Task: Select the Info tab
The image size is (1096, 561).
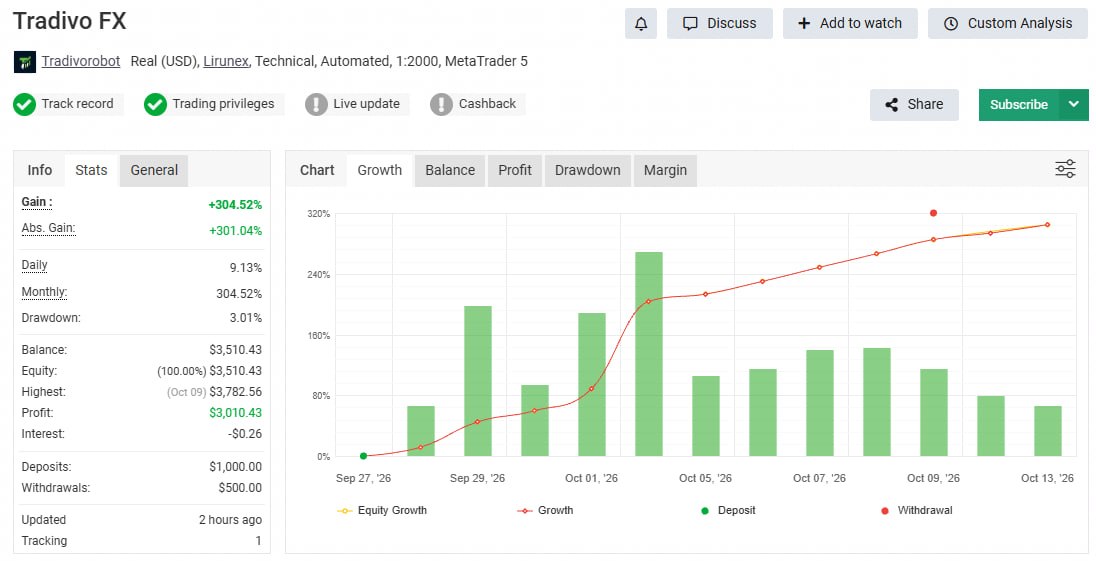Action: coord(40,170)
